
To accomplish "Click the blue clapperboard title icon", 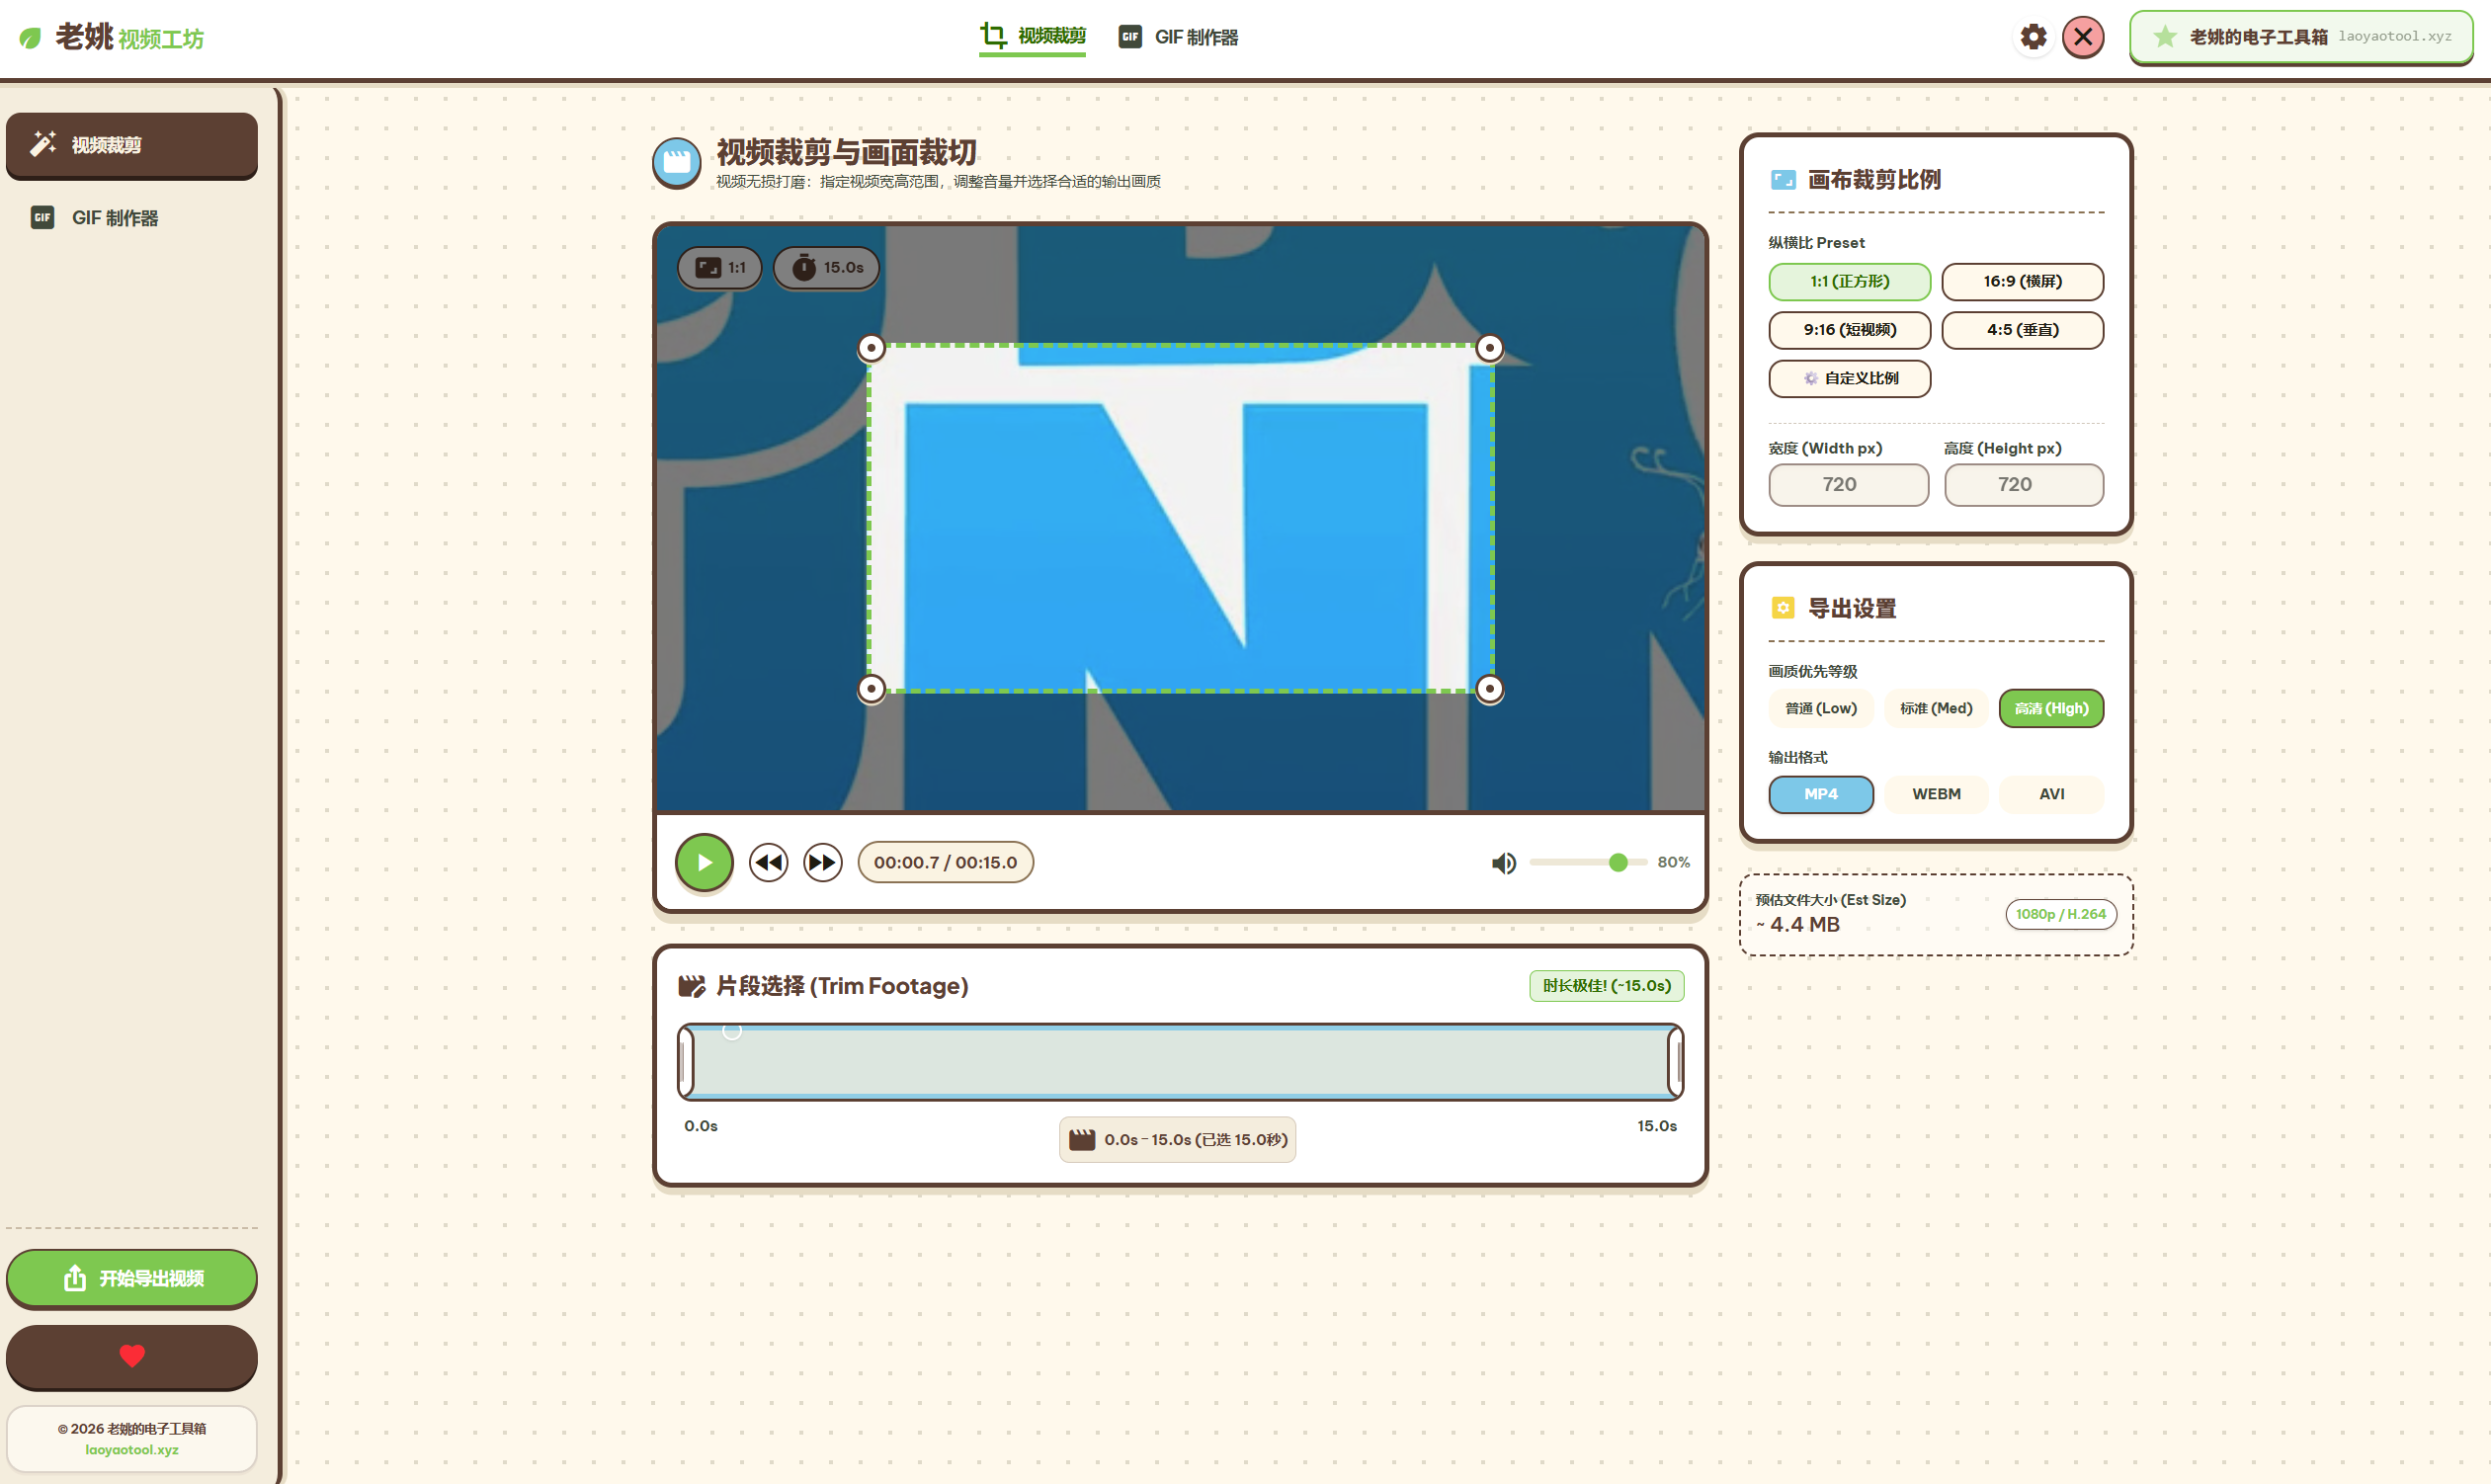I will pos(677,162).
